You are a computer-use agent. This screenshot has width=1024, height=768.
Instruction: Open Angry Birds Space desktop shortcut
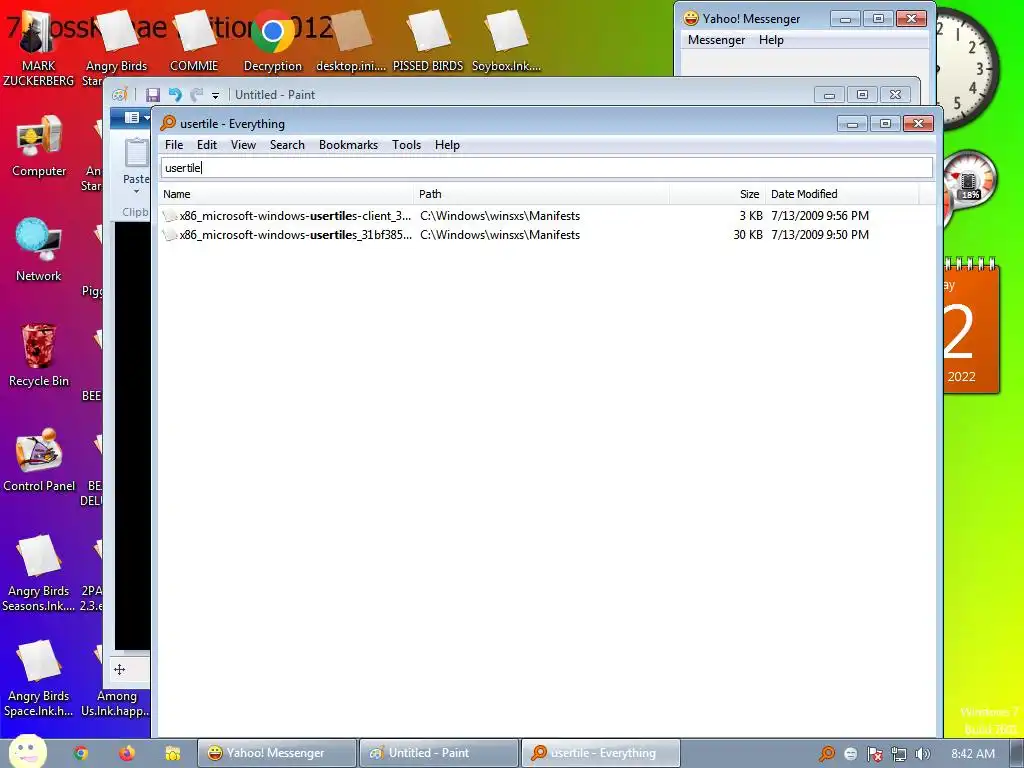[39, 679]
